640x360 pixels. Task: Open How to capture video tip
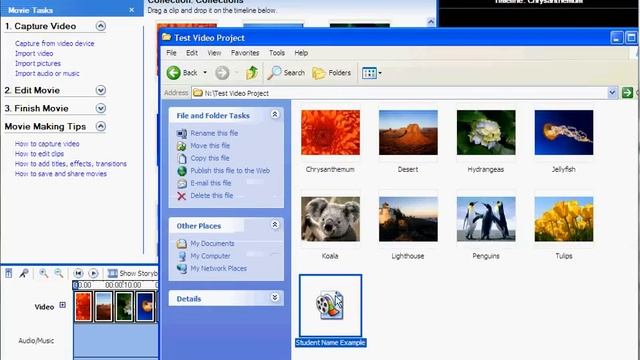click(47, 144)
